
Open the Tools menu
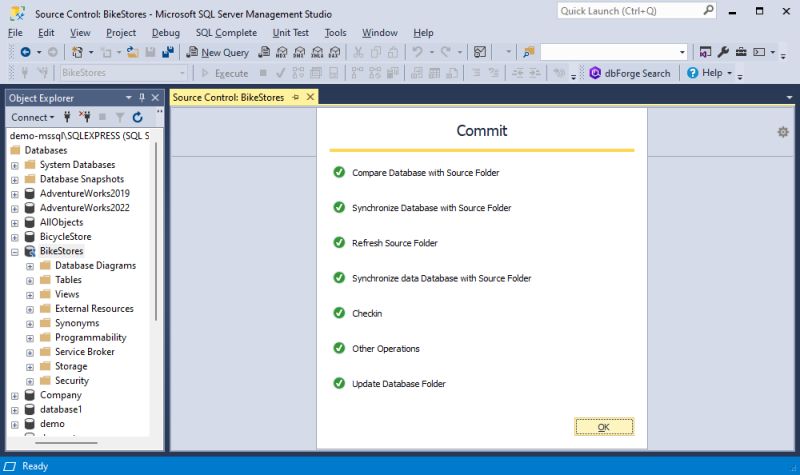[x=335, y=33]
